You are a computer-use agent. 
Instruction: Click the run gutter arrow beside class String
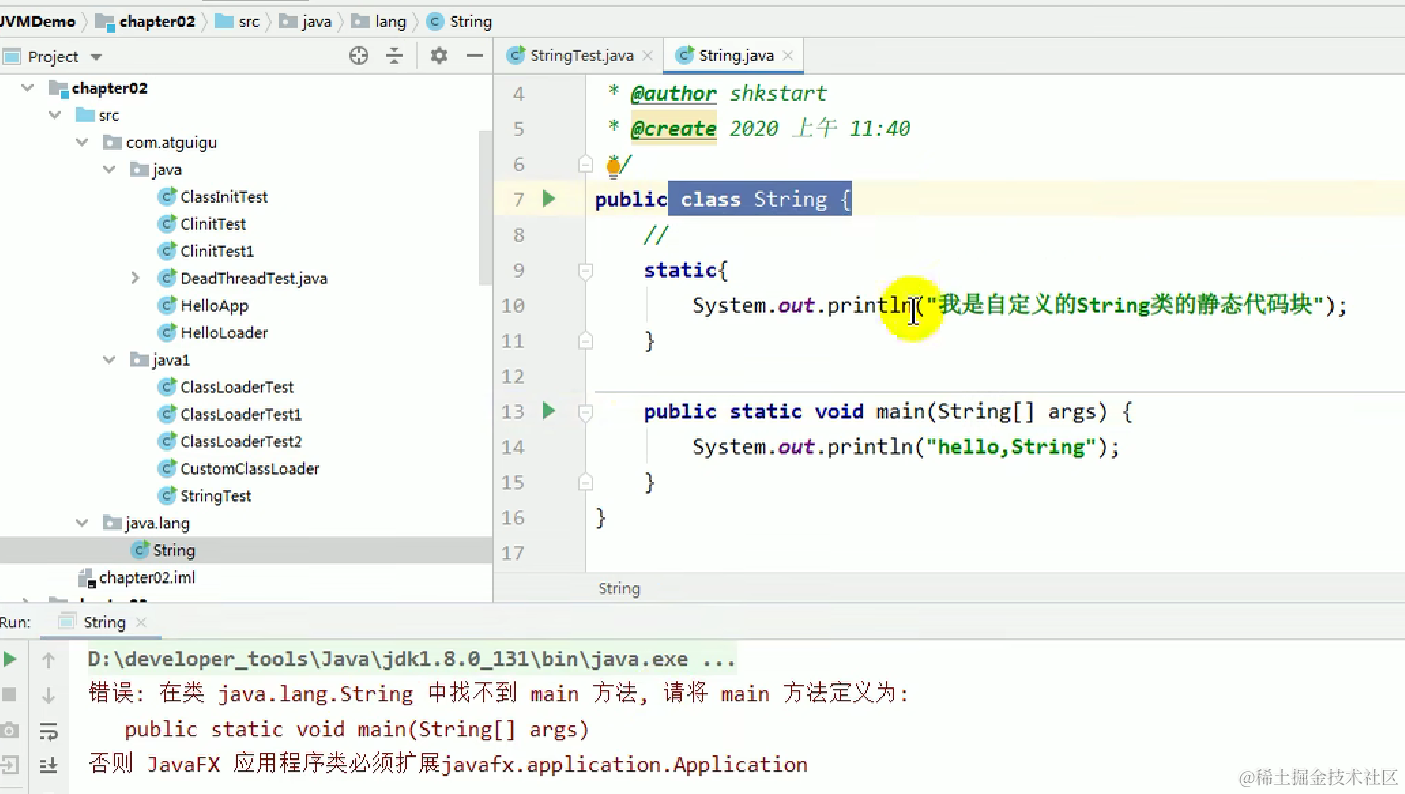[x=548, y=199]
